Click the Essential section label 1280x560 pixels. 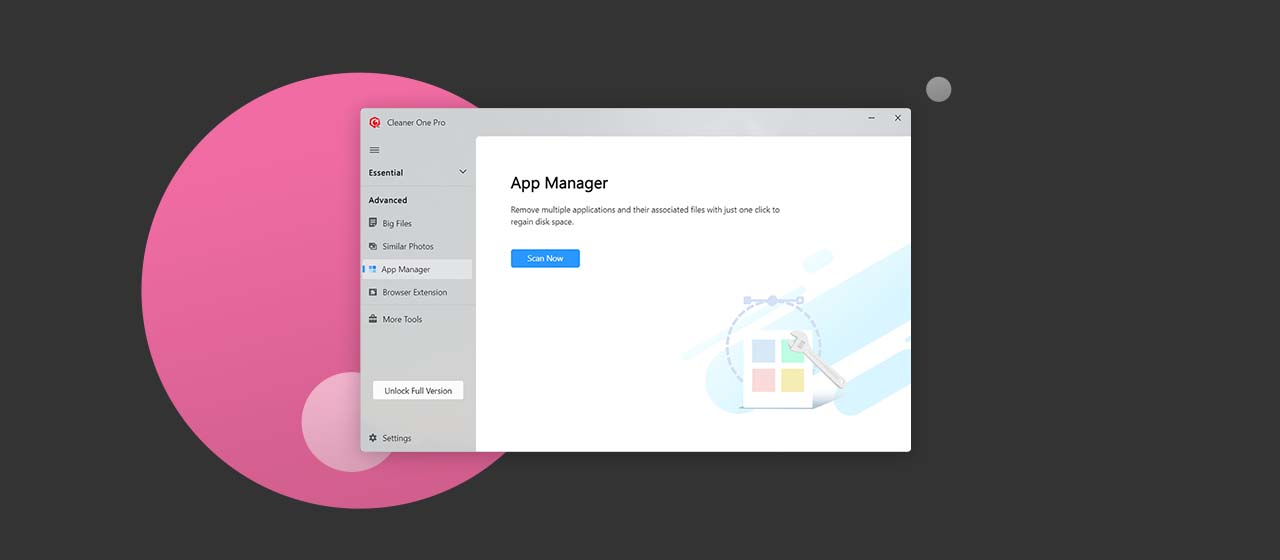point(386,173)
